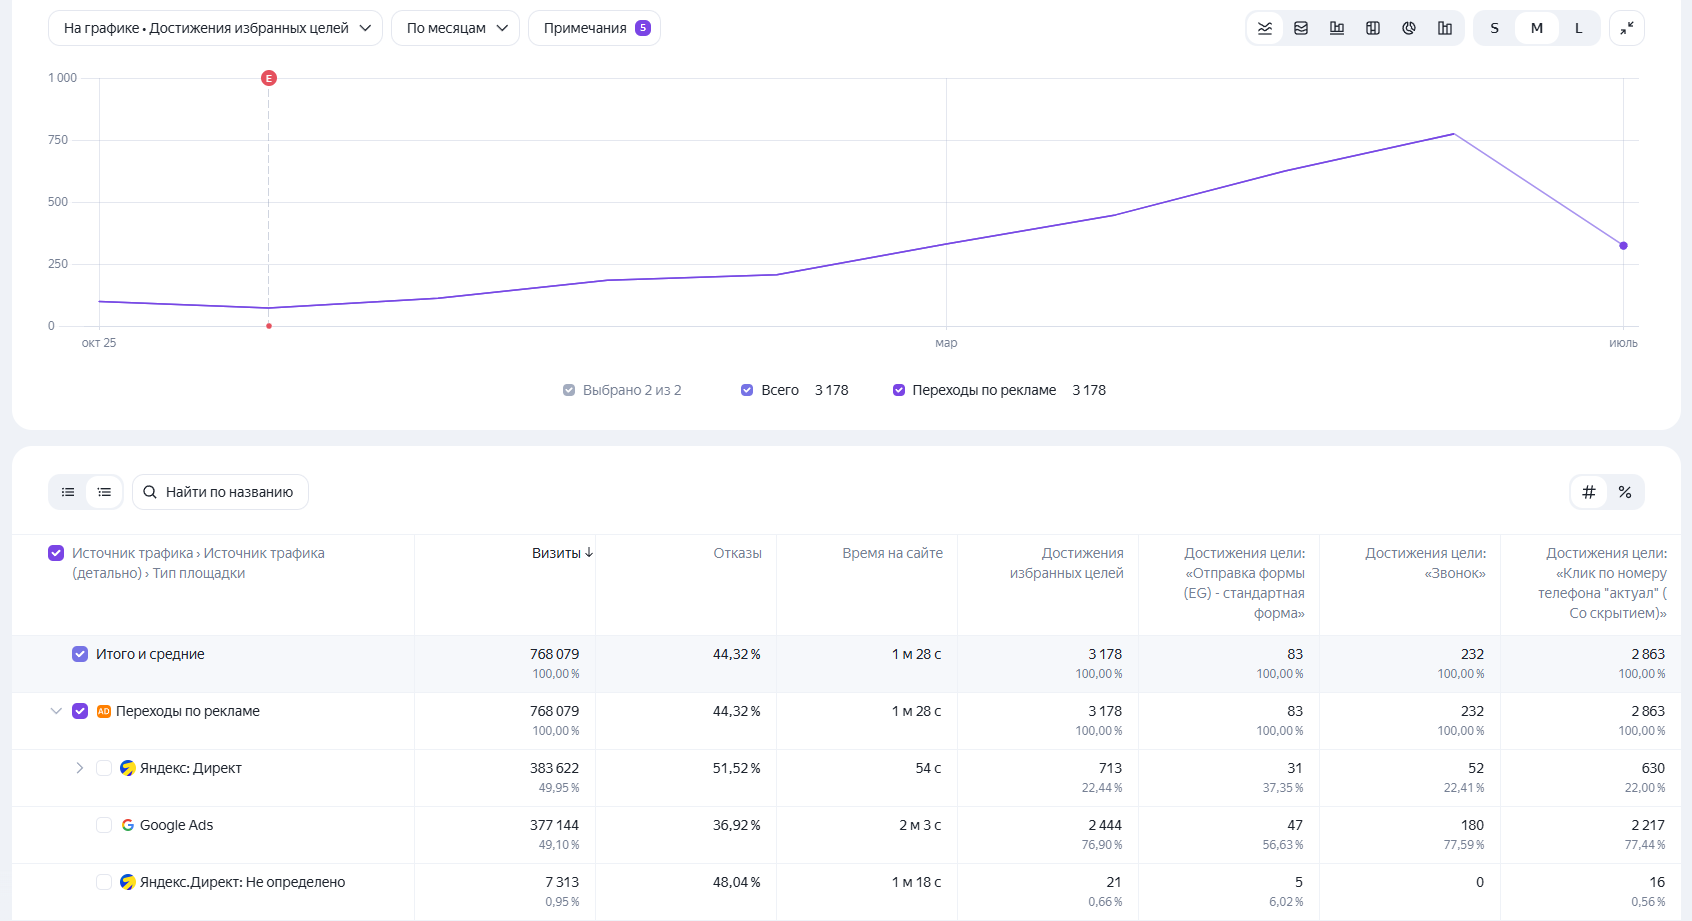1692x921 pixels.
Task: Click the 2 м 3 с time value
Action: [920, 825]
